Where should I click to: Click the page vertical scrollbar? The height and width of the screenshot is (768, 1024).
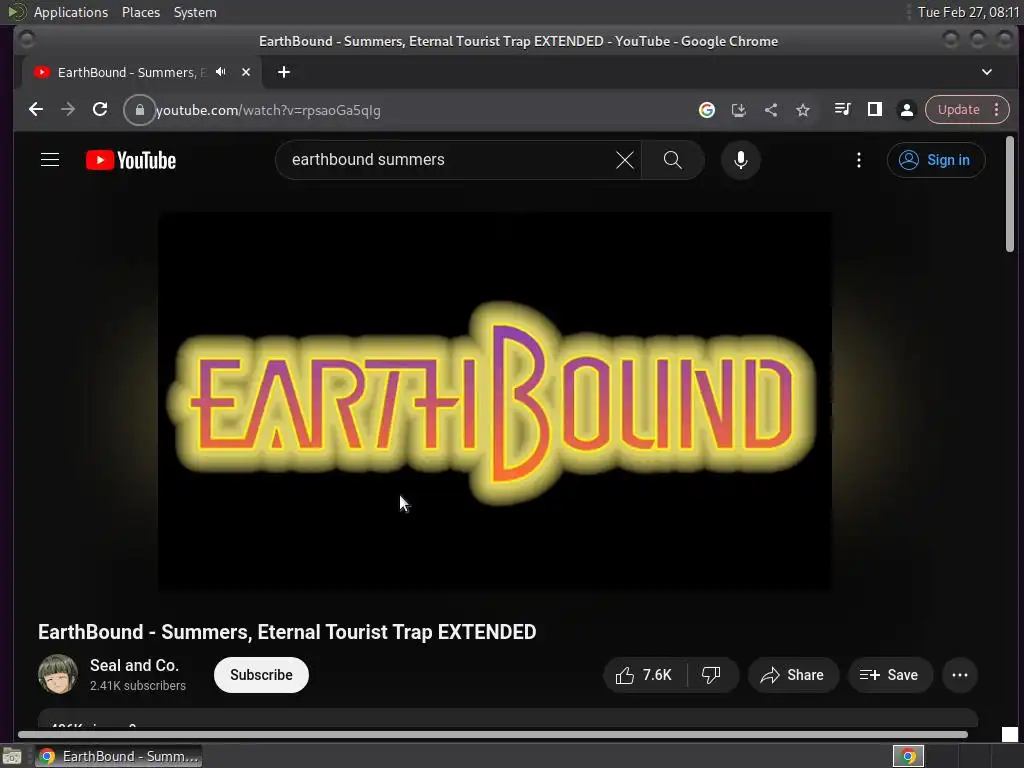[x=1010, y=195]
